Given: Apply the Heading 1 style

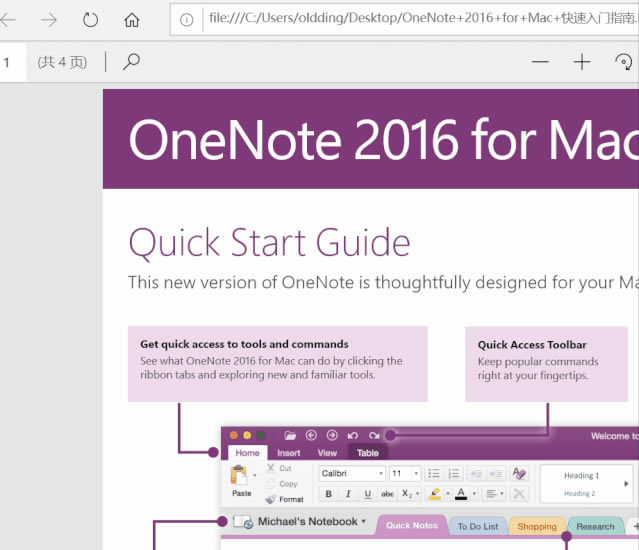Looking at the screenshot, I should coord(581,475).
